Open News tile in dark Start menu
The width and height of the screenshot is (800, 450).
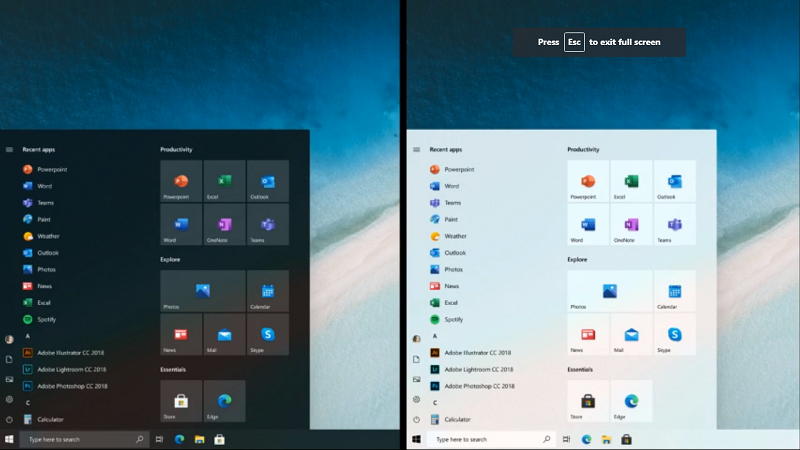click(x=181, y=334)
